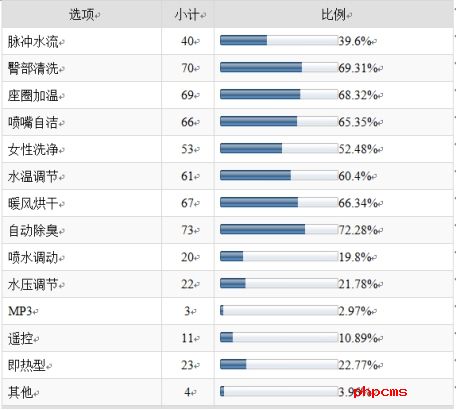The width and height of the screenshot is (456, 410).
Task: Select the 喷水调动 option label
Action: click(33, 258)
